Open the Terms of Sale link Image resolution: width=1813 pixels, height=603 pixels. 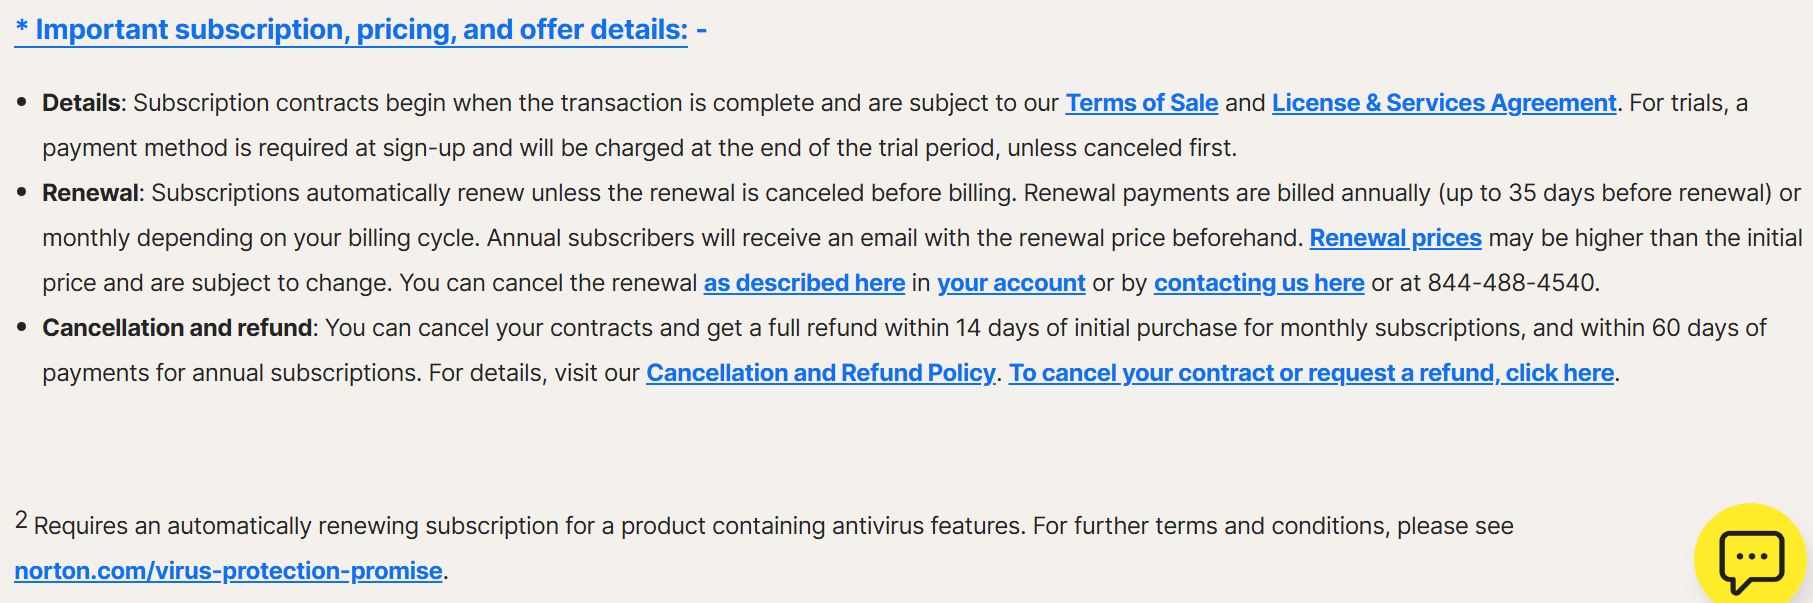(x=1141, y=103)
